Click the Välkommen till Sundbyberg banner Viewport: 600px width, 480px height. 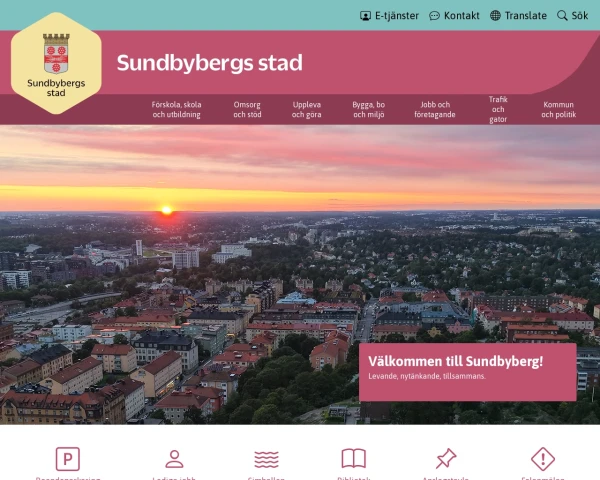tap(468, 372)
